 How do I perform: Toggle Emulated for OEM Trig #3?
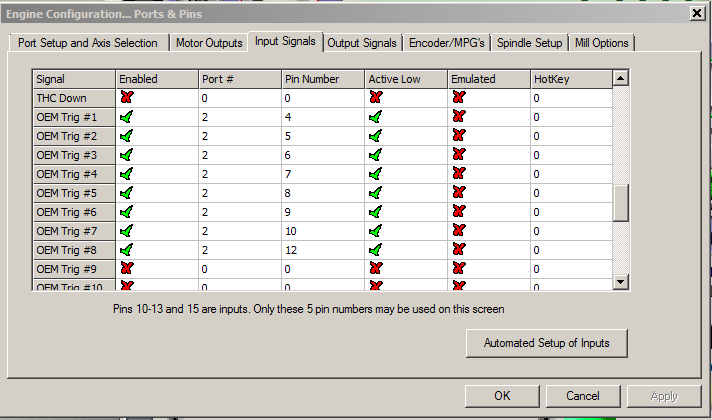(459, 154)
